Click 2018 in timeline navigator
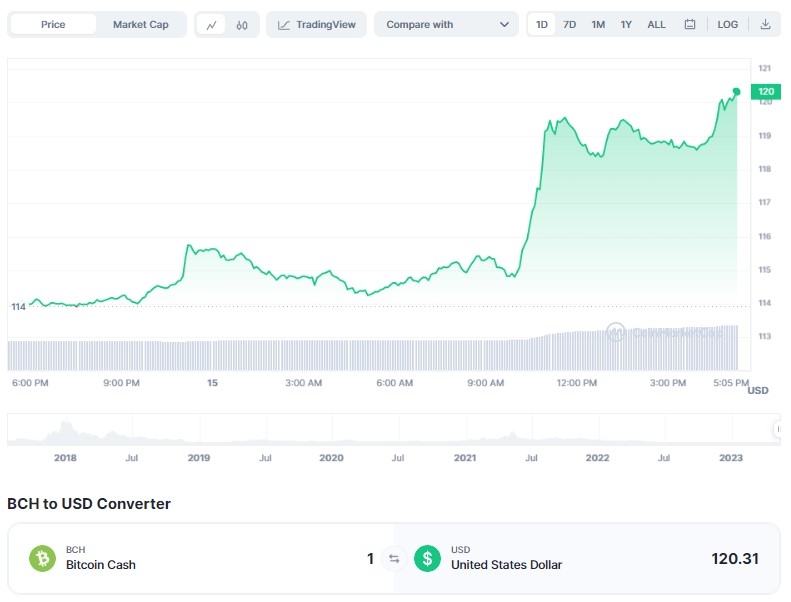This screenshot has width=791, height=602. click(65, 458)
